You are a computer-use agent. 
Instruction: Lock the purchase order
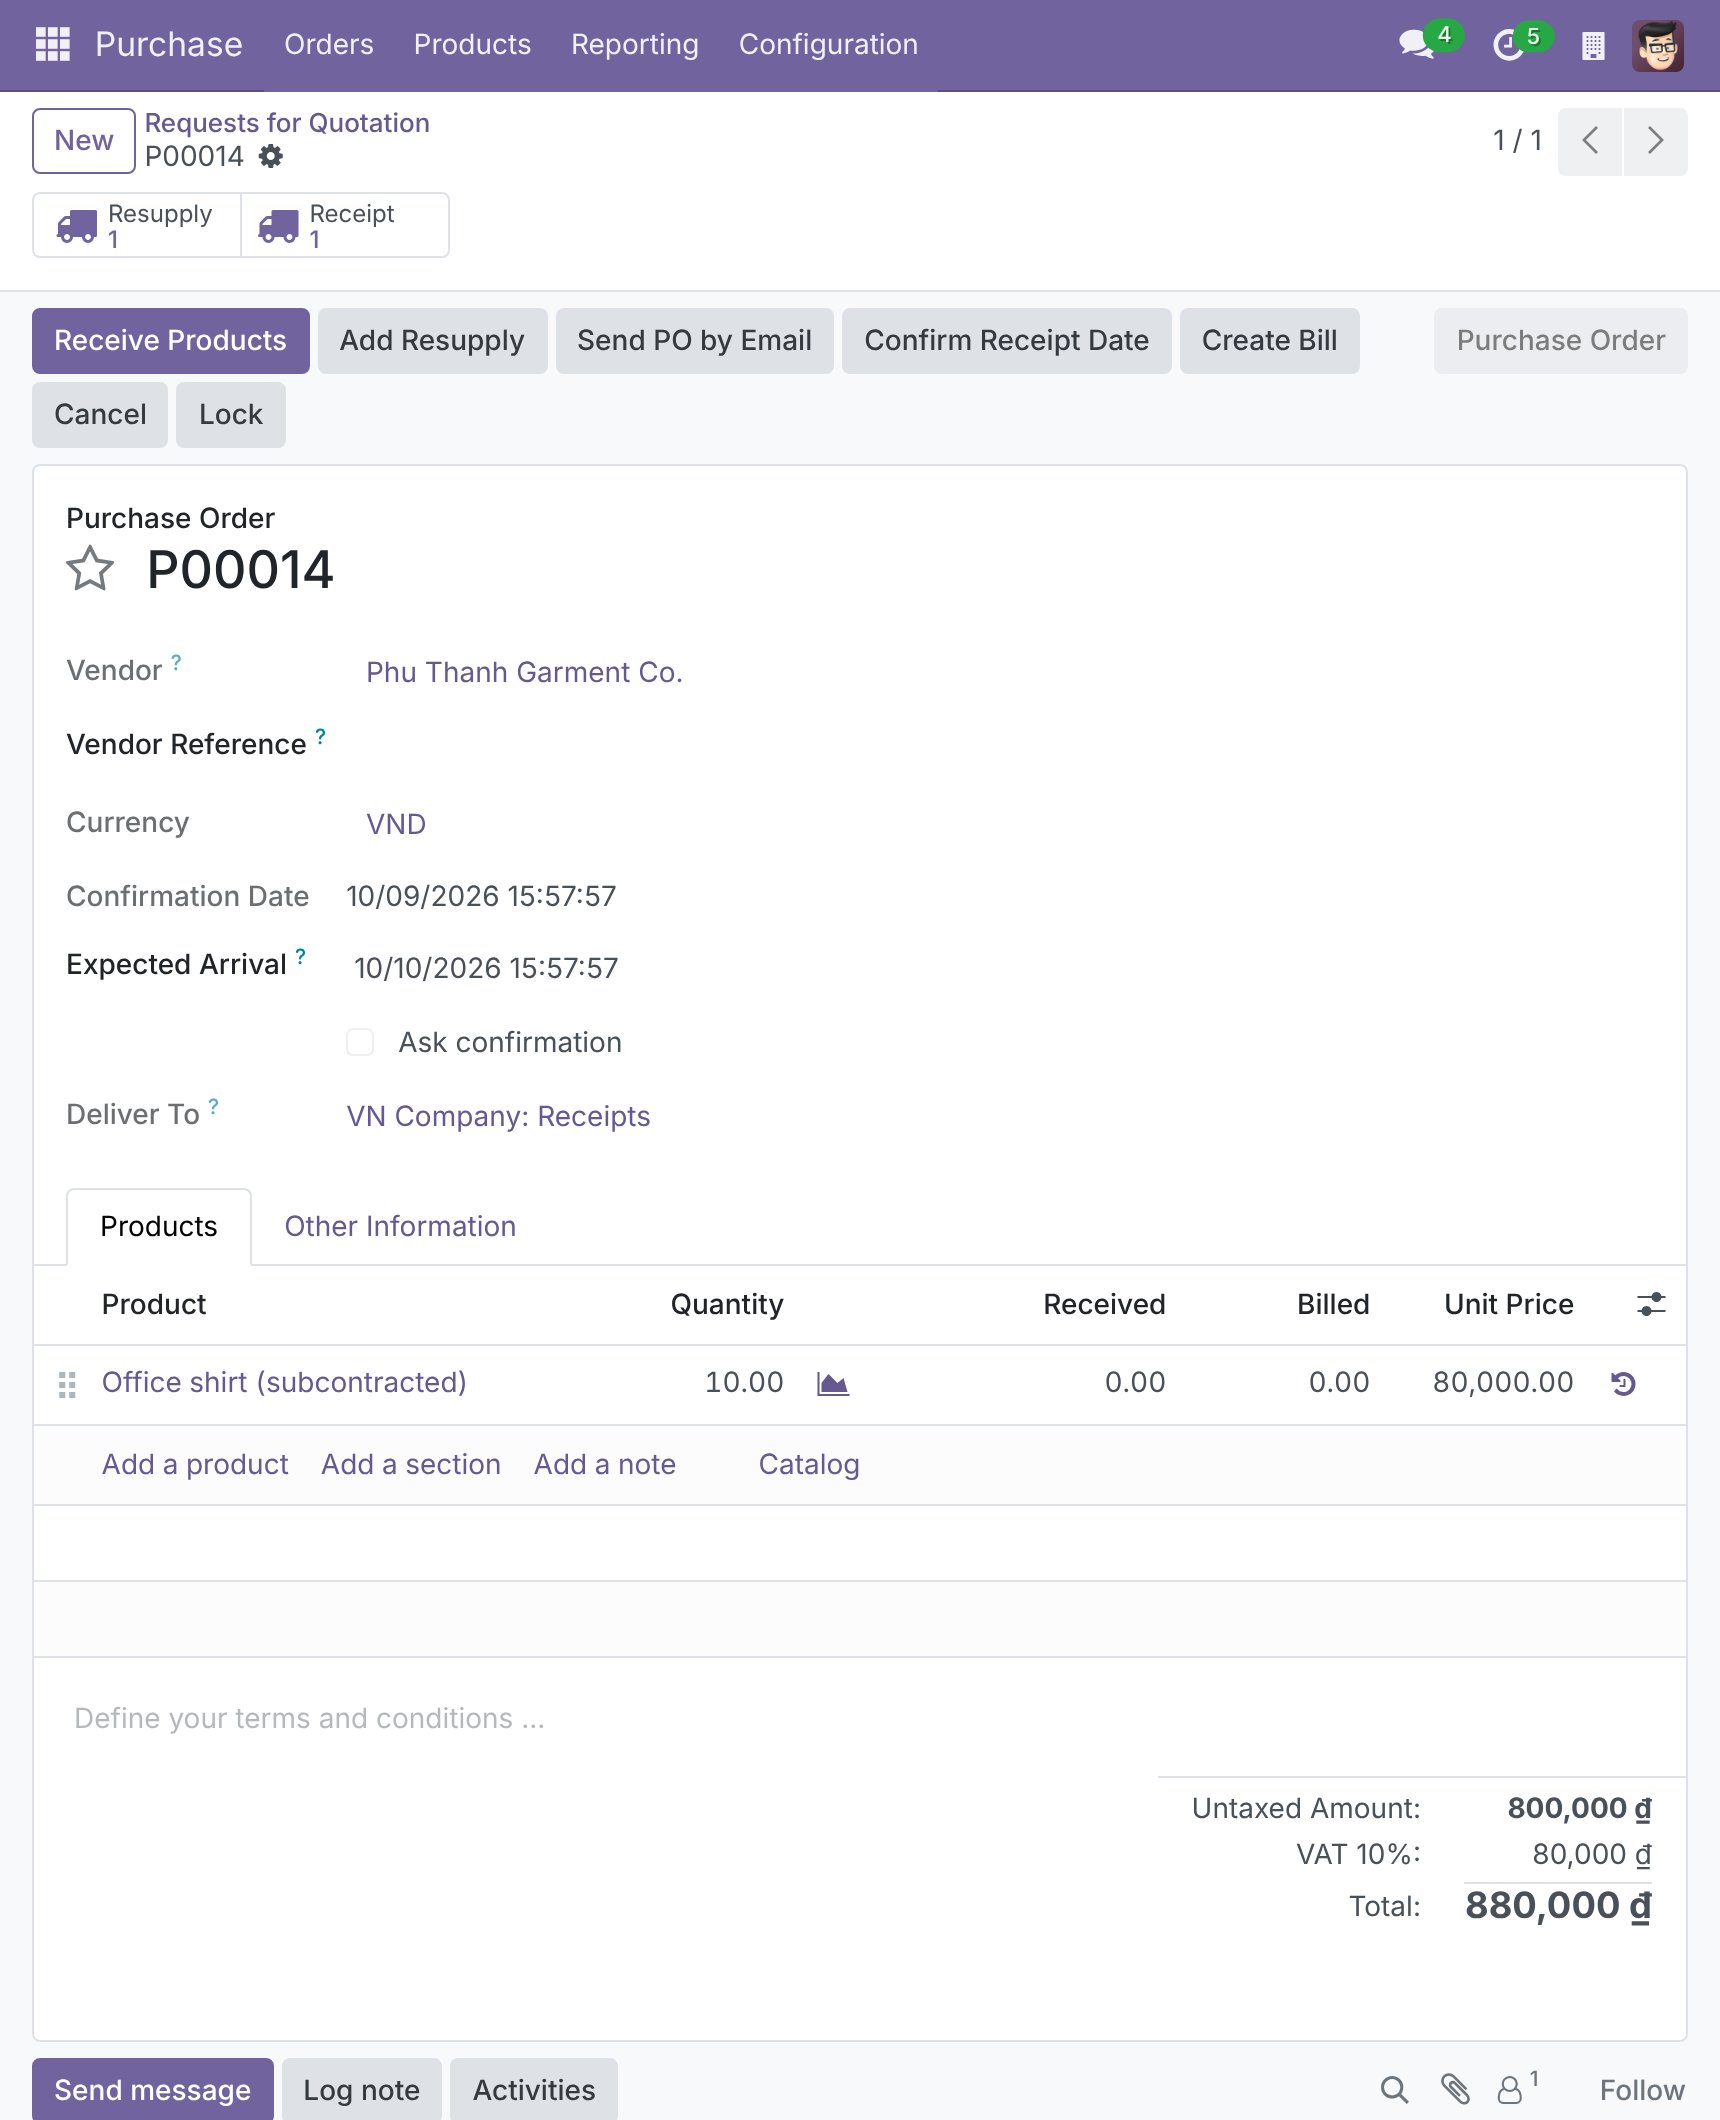point(231,415)
